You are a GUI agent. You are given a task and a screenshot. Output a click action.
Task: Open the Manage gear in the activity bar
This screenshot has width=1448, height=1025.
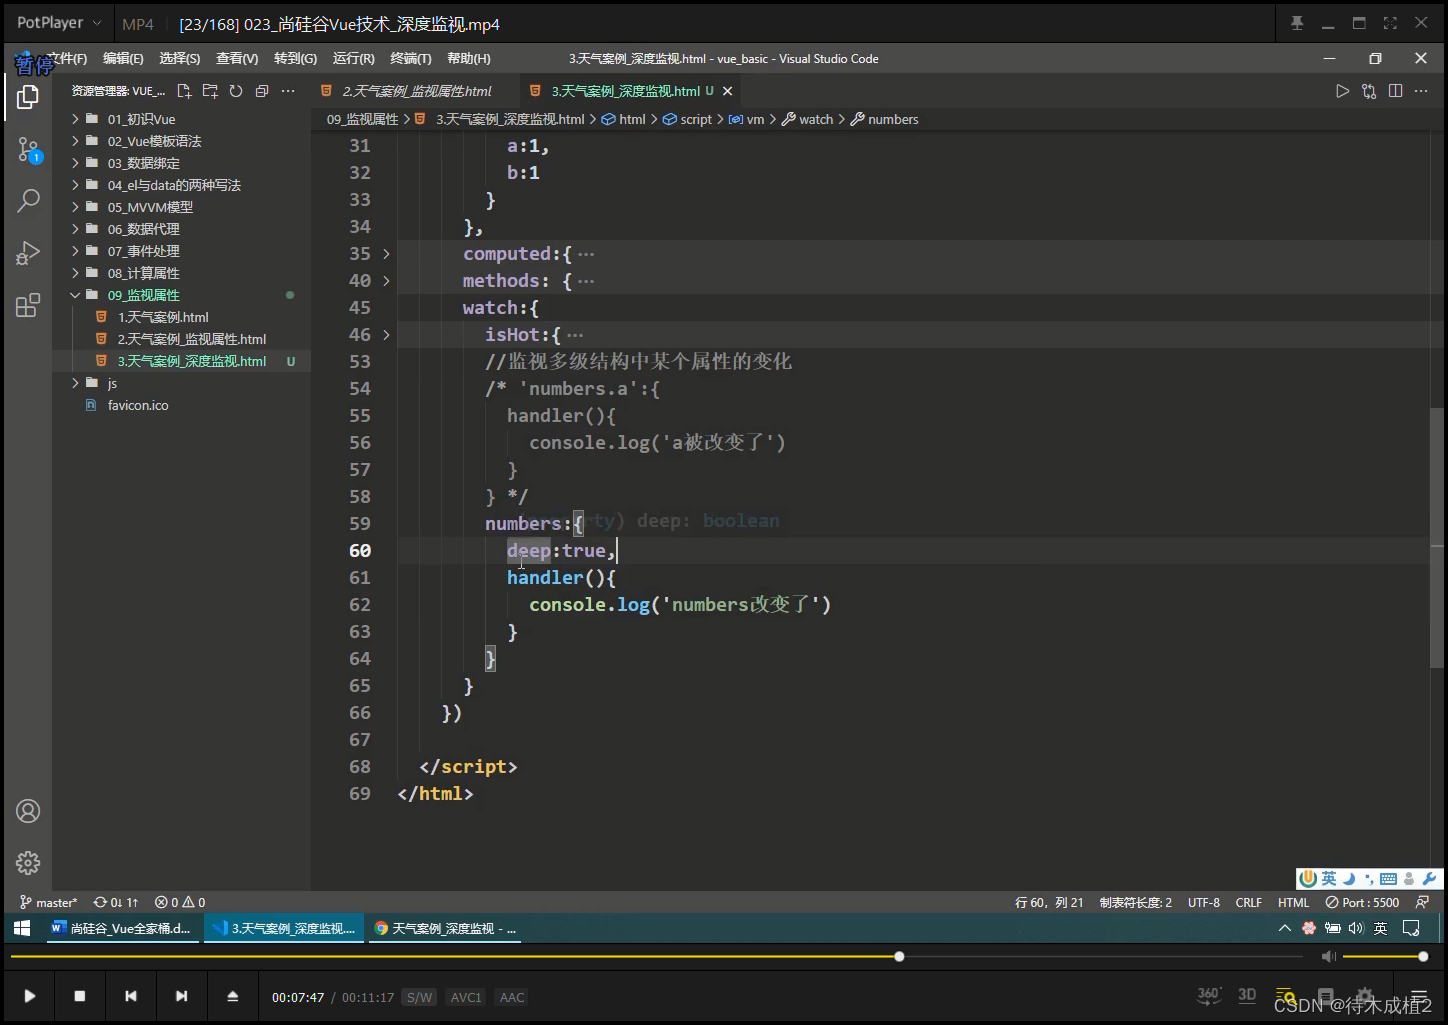28,862
